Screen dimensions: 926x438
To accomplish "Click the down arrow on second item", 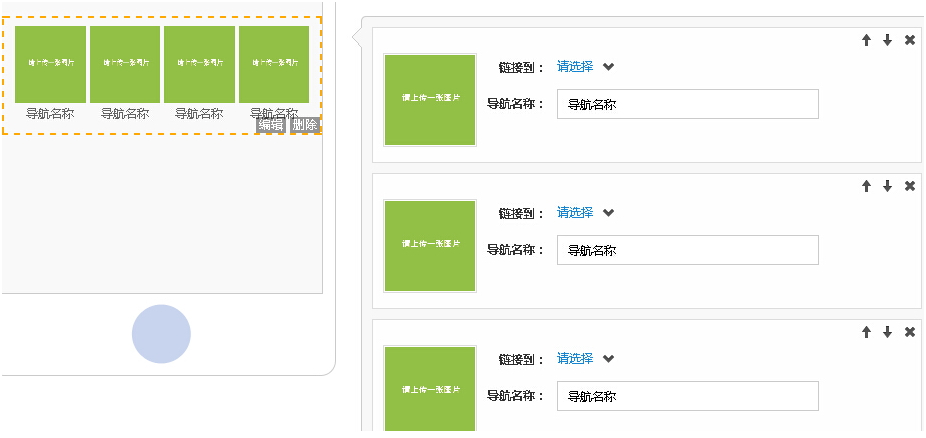I will coord(887,186).
